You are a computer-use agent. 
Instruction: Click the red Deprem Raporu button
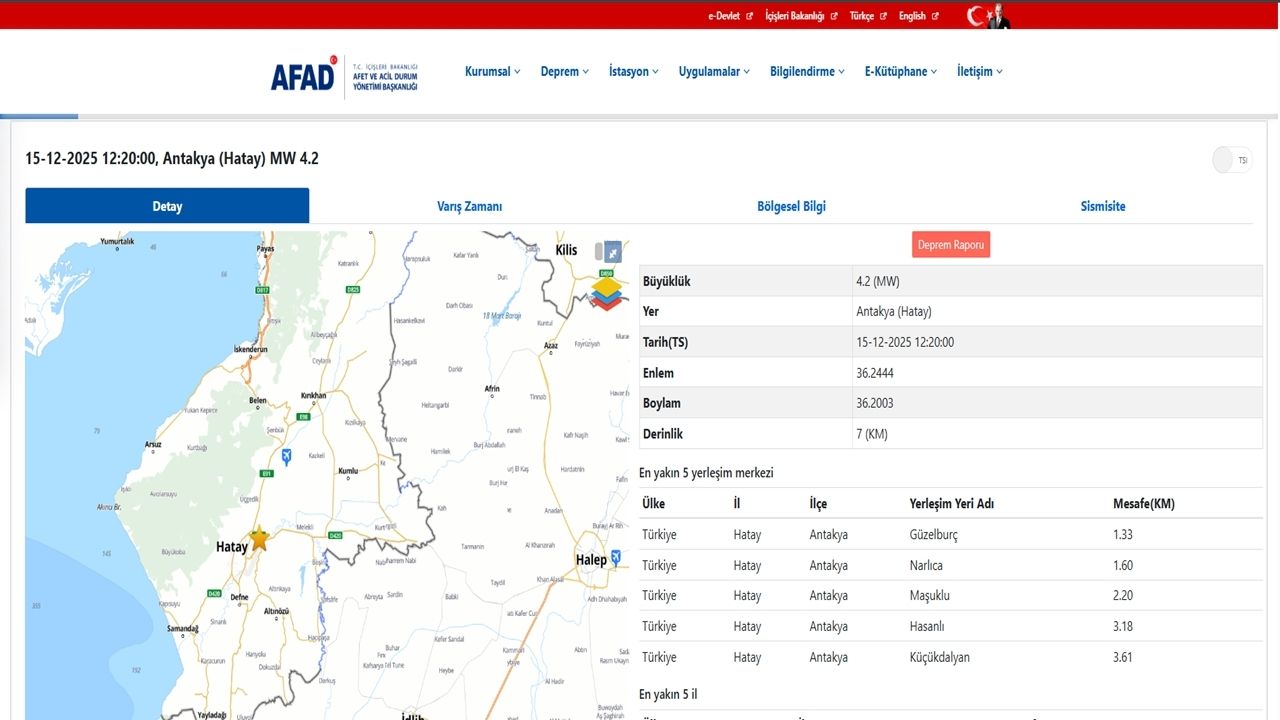coord(950,244)
